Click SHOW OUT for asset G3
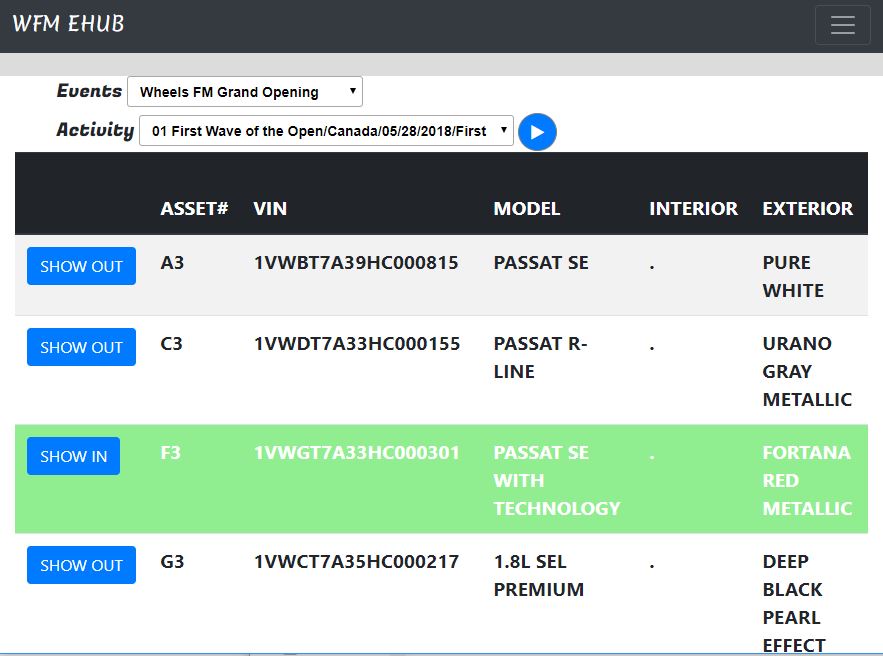 point(81,565)
